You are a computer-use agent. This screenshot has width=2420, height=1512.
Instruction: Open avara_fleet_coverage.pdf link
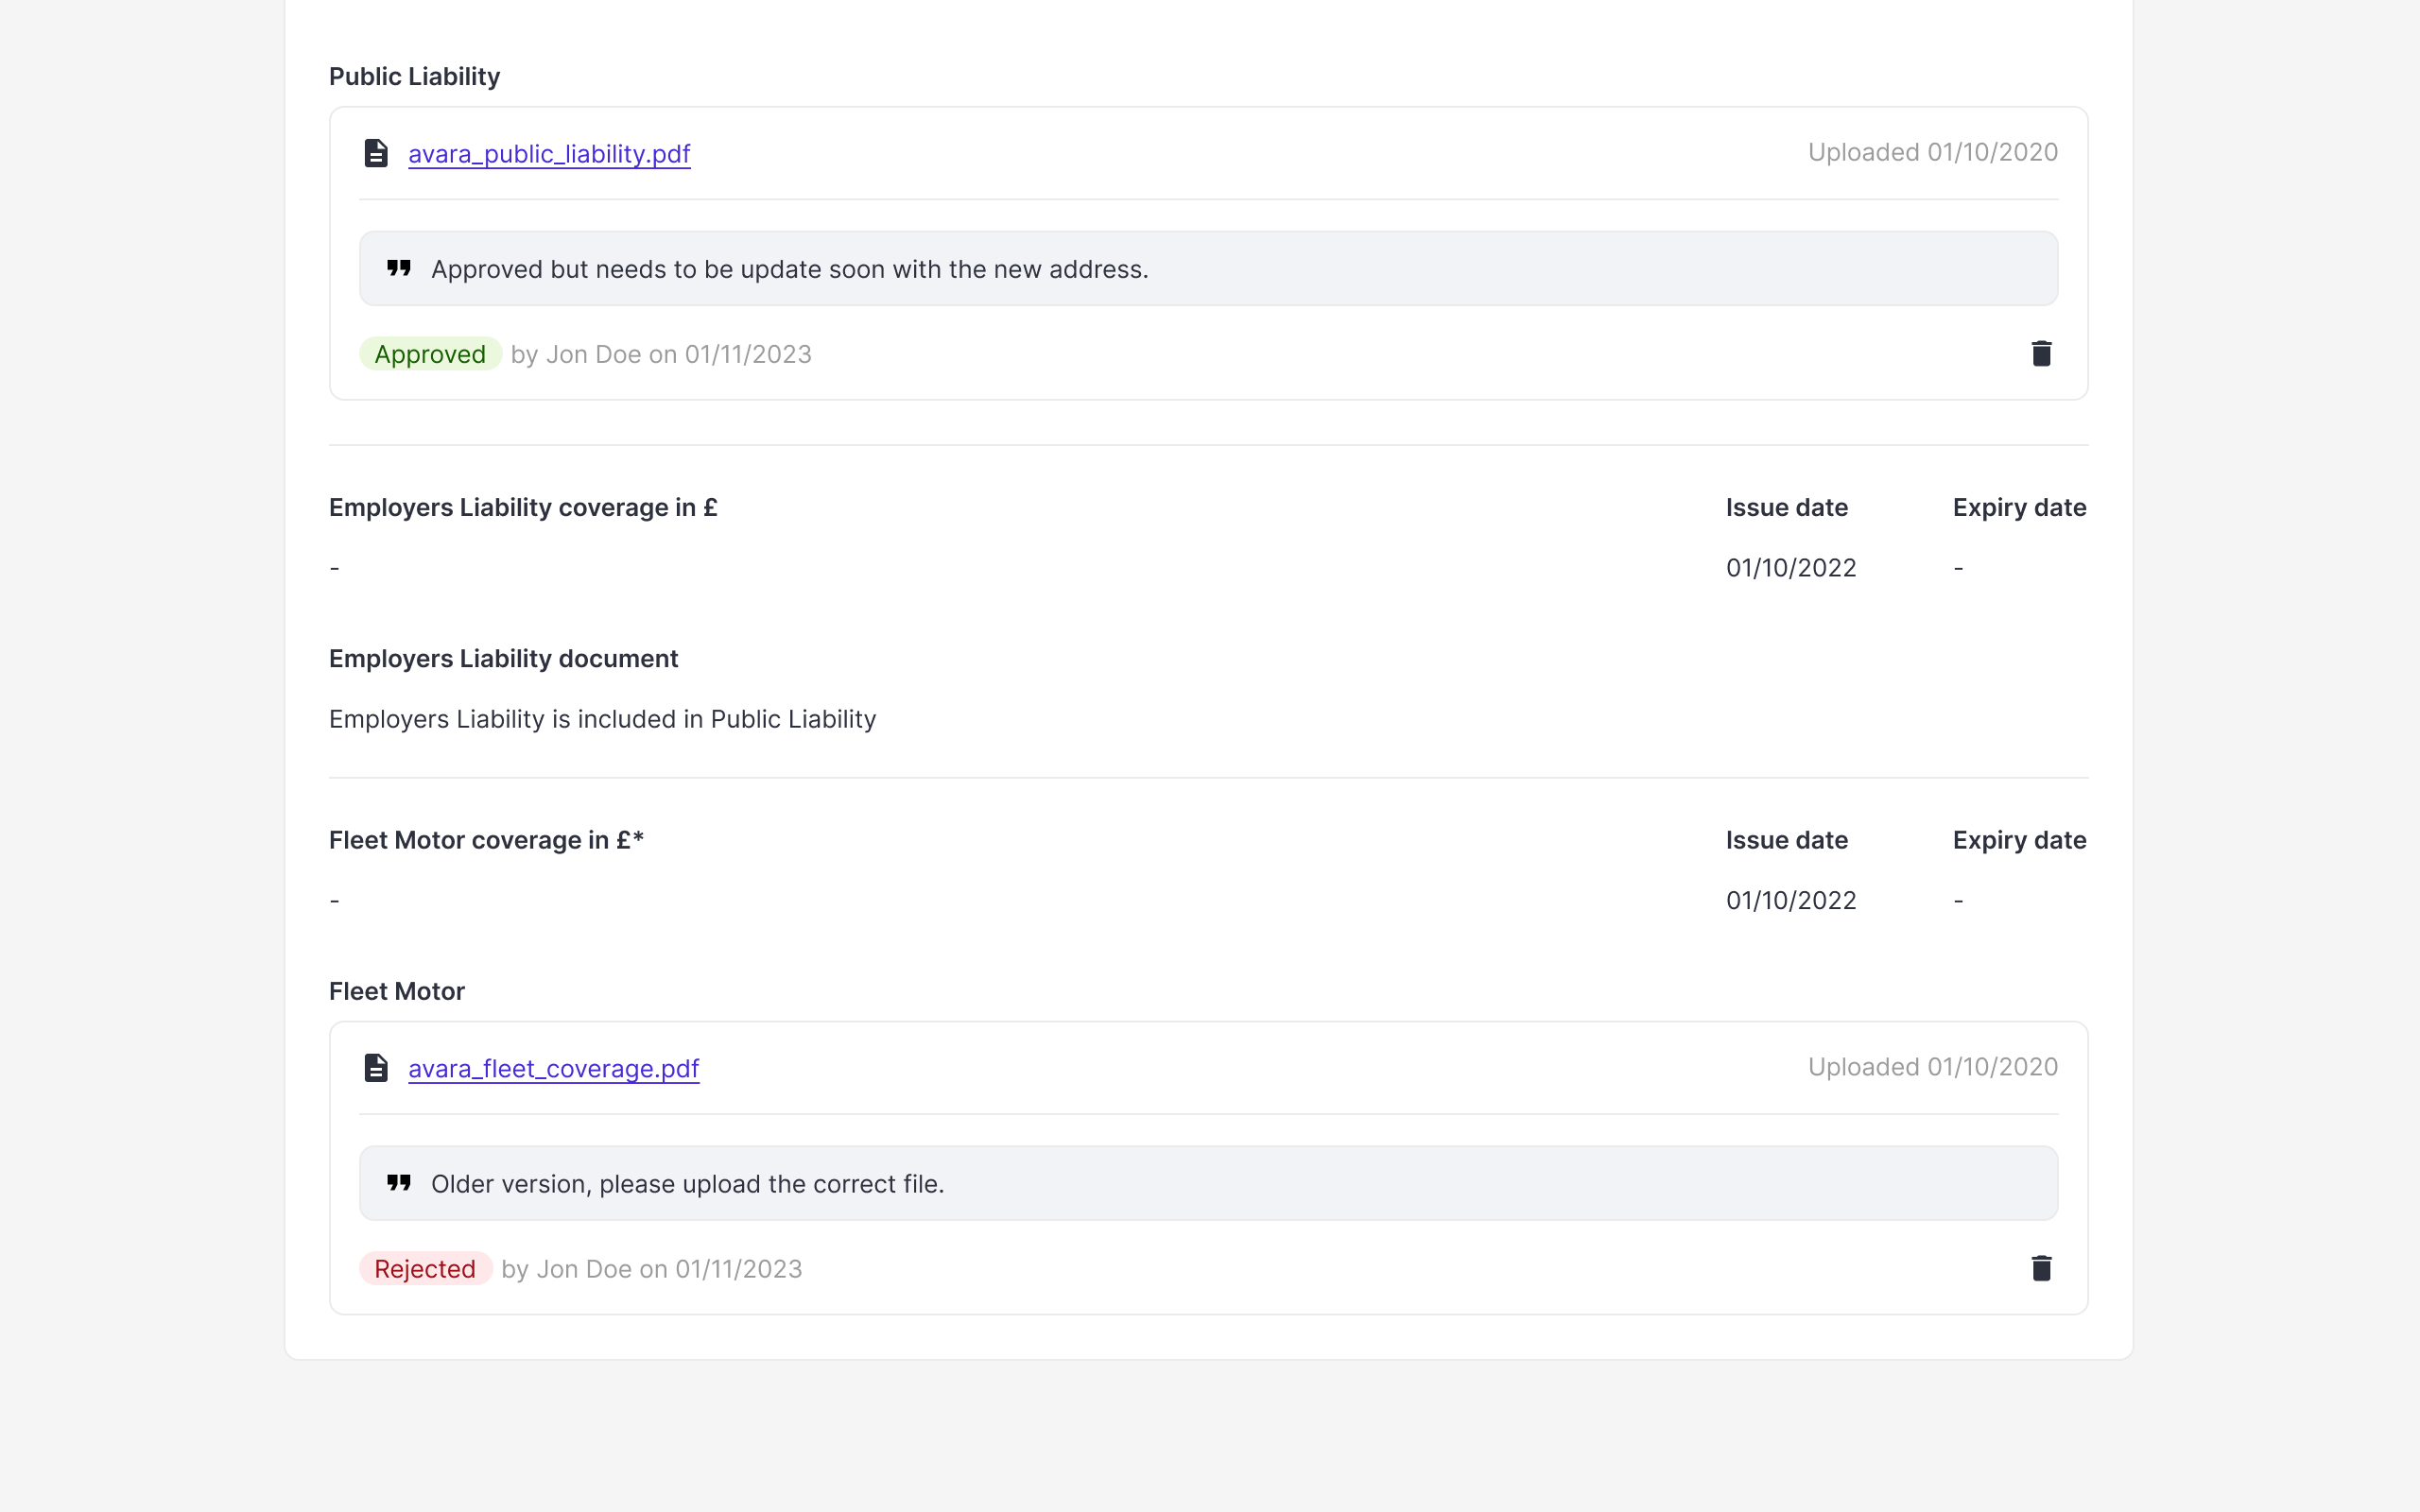click(x=554, y=1068)
